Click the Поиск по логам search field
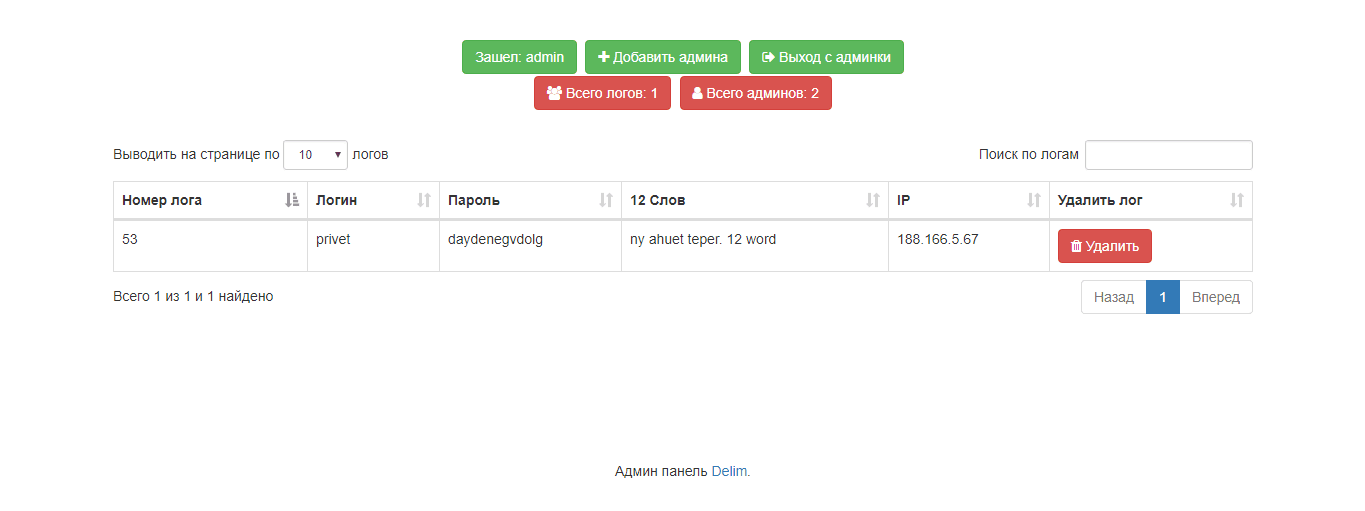 [1168, 155]
